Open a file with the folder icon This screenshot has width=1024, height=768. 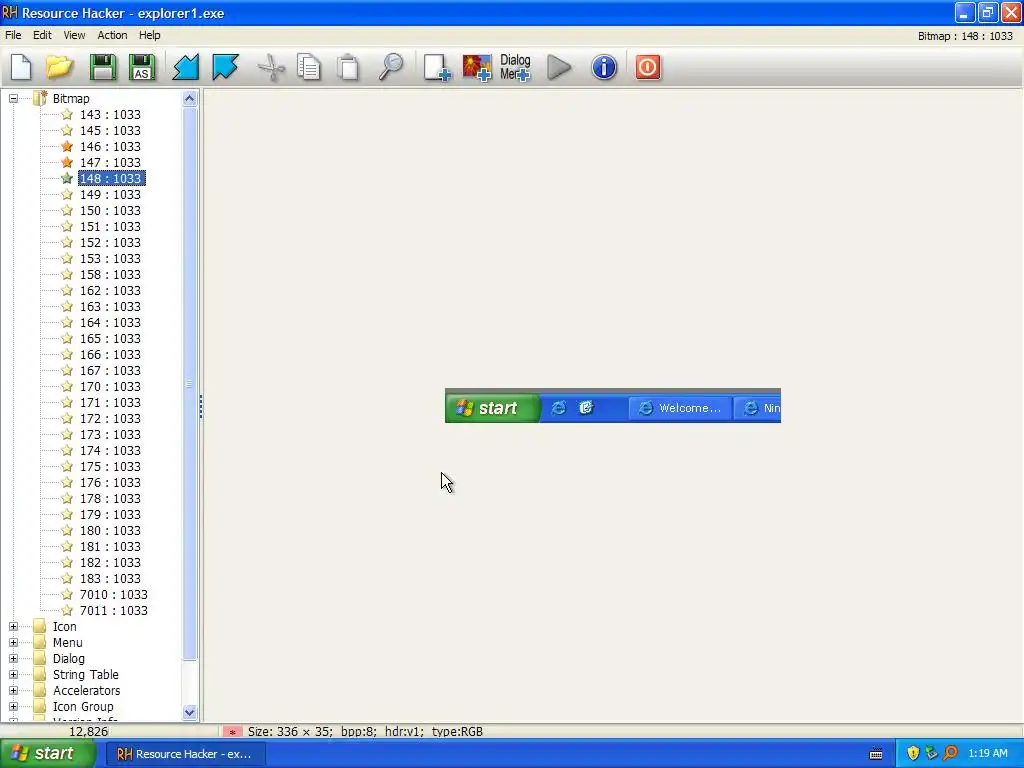pos(59,67)
